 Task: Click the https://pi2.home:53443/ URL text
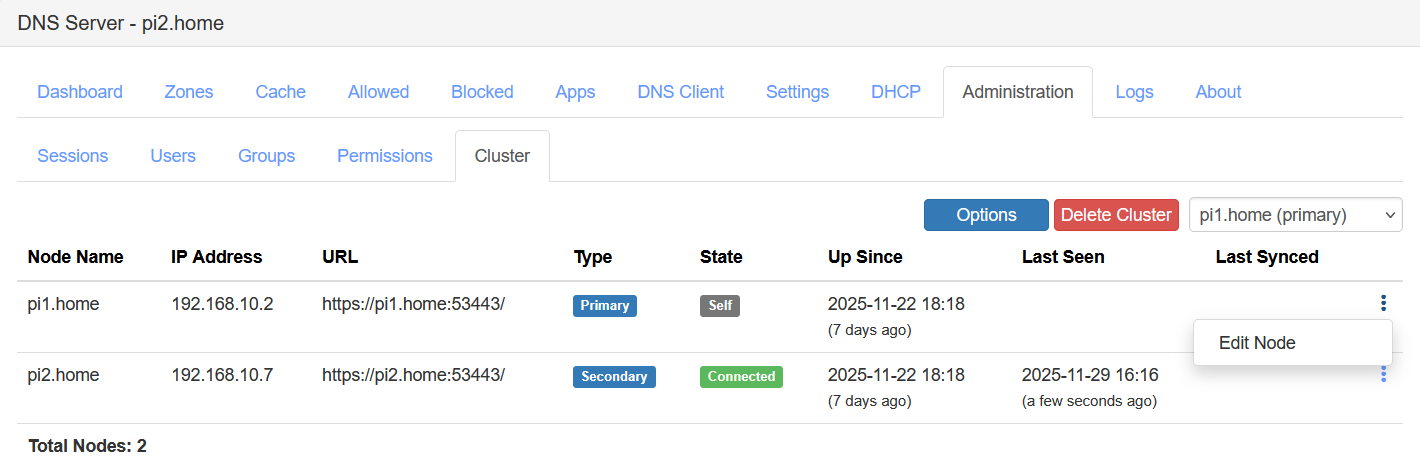click(x=413, y=375)
